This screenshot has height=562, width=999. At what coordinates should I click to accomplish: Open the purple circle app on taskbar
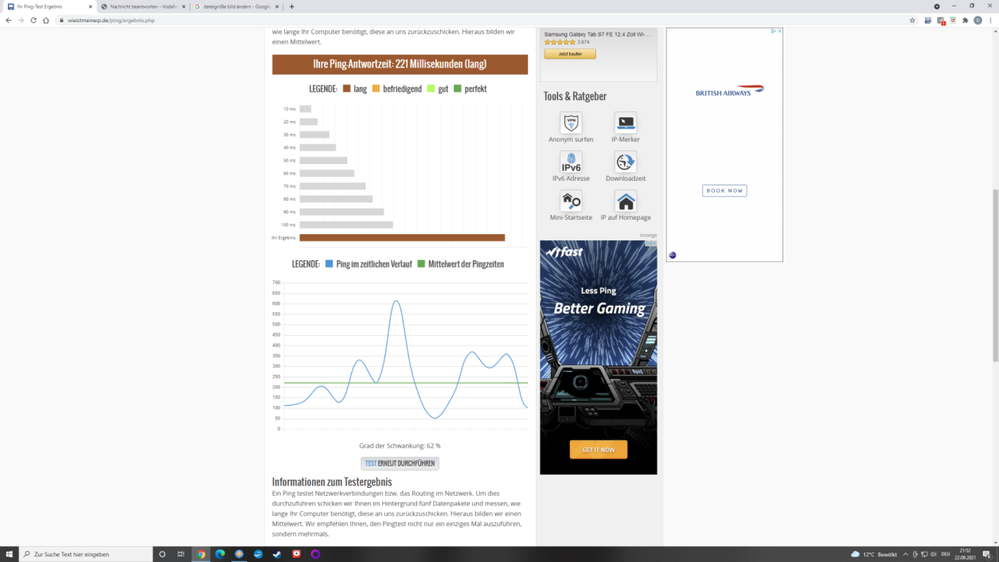pyautogui.click(x=315, y=554)
